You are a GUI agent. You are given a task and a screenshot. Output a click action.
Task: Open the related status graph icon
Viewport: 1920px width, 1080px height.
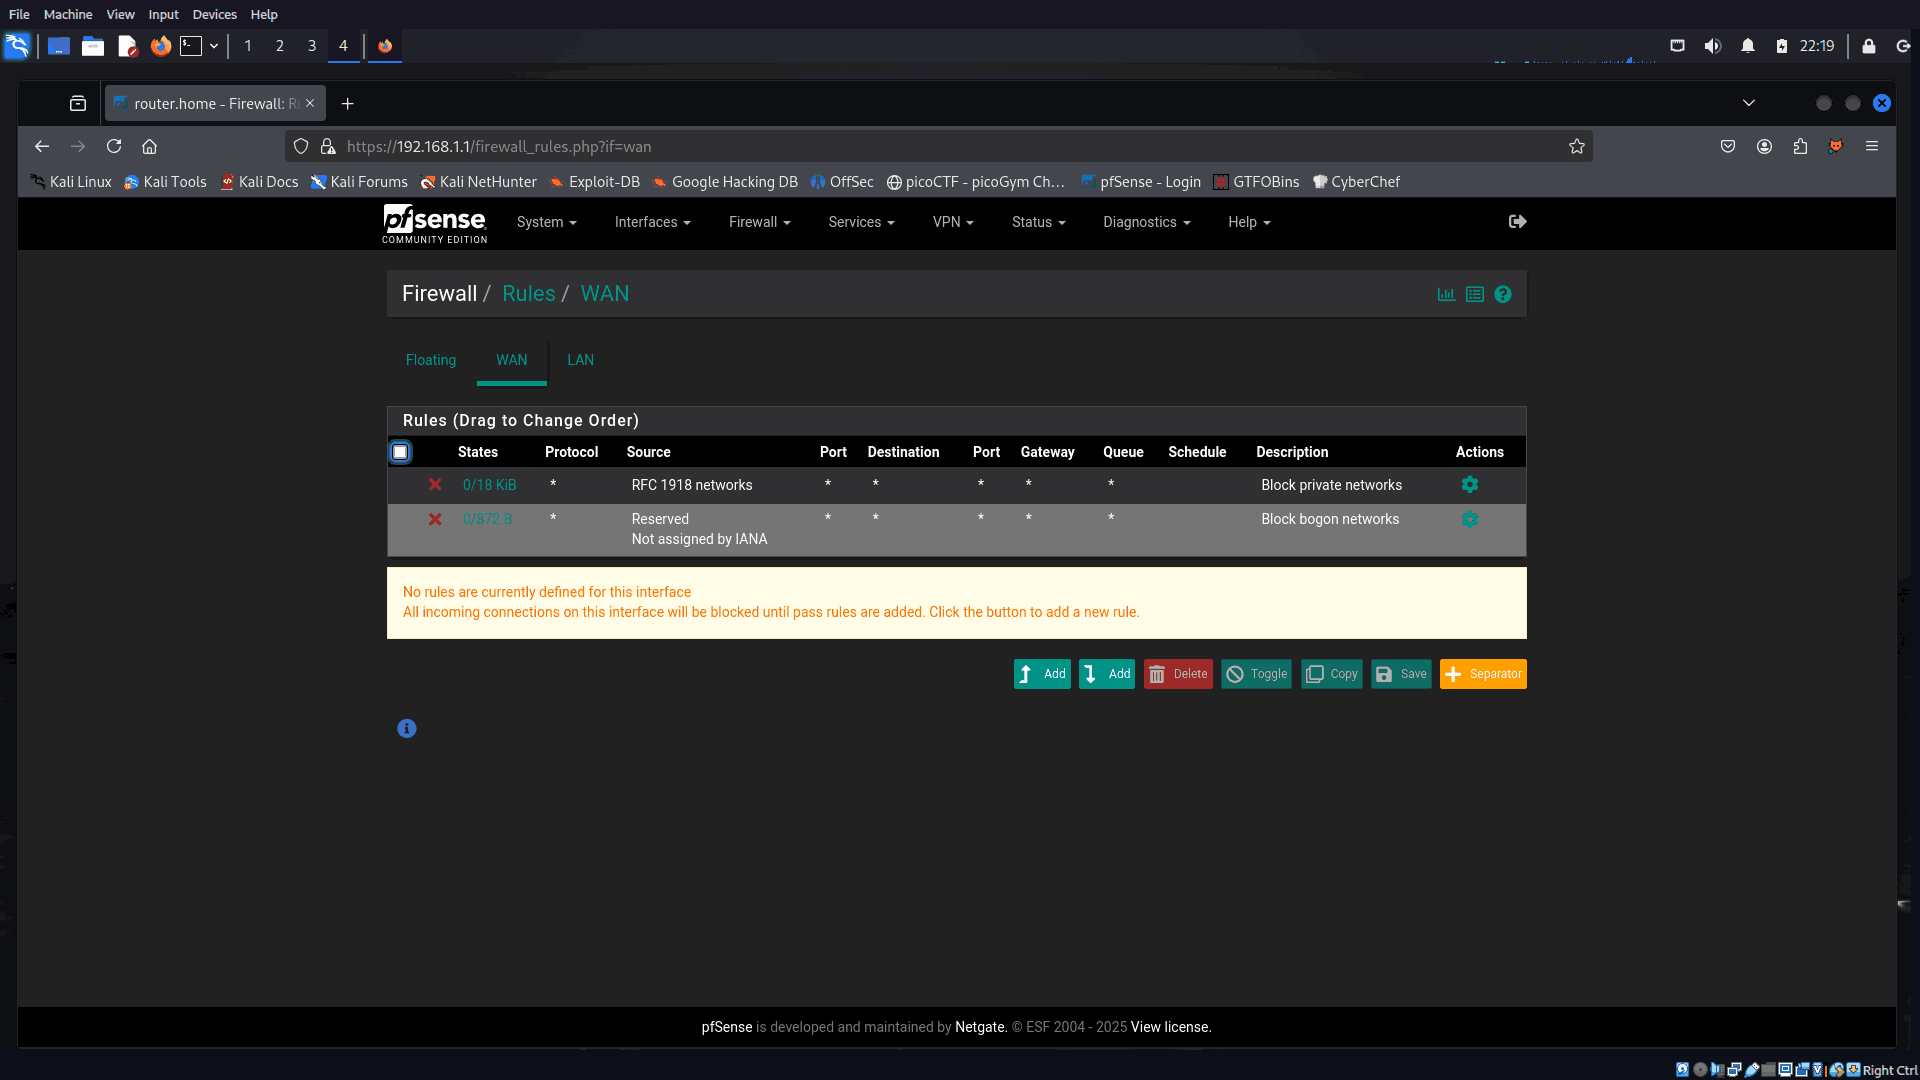coord(1446,294)
